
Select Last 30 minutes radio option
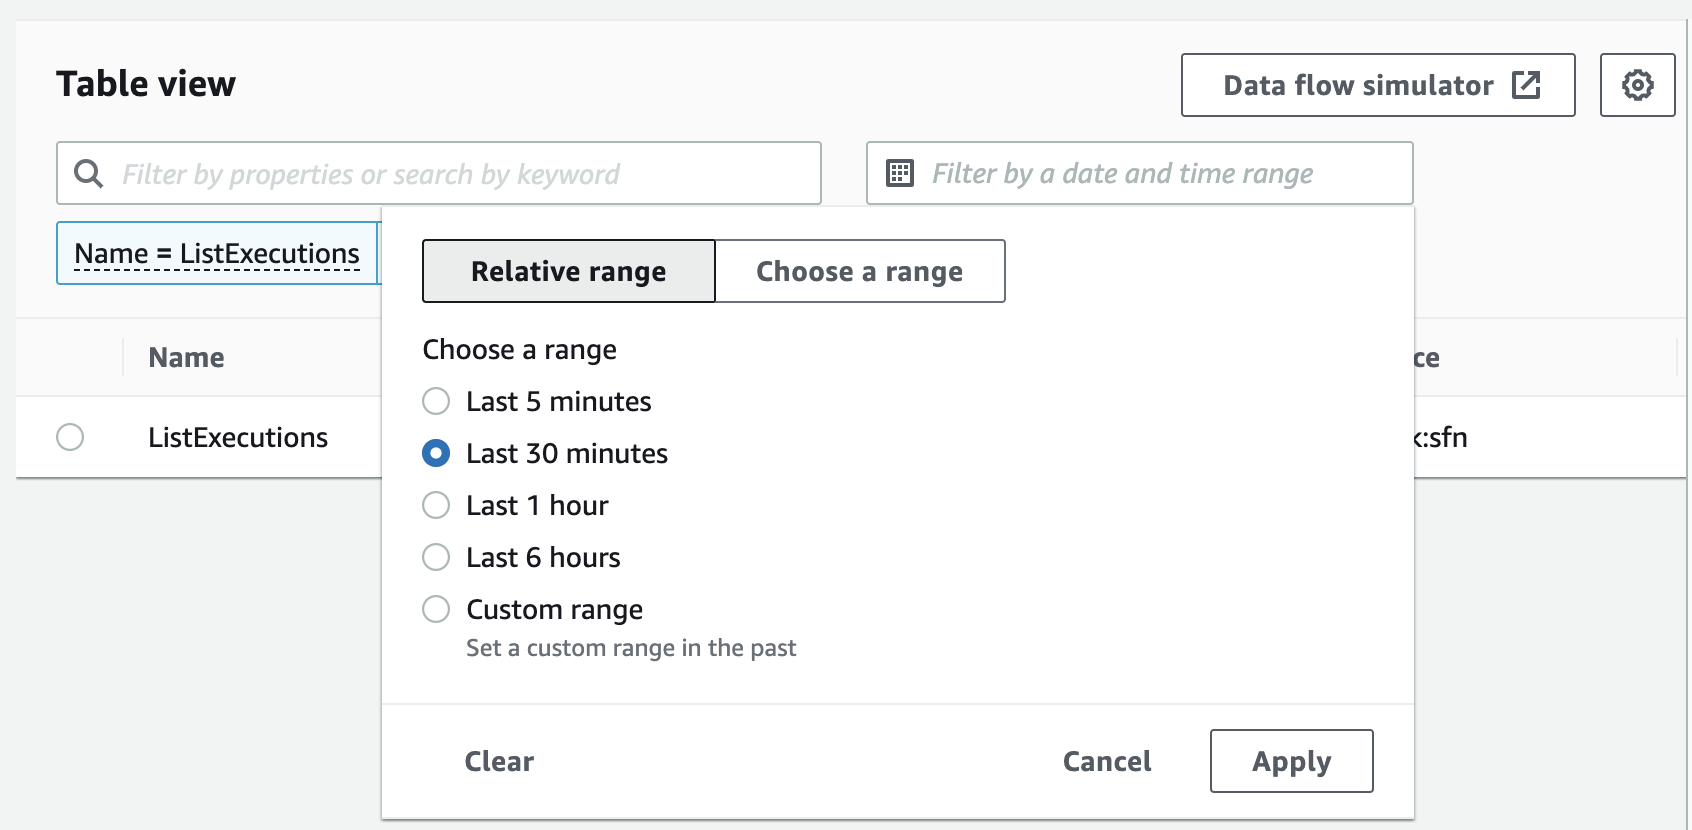pos(436,453)
